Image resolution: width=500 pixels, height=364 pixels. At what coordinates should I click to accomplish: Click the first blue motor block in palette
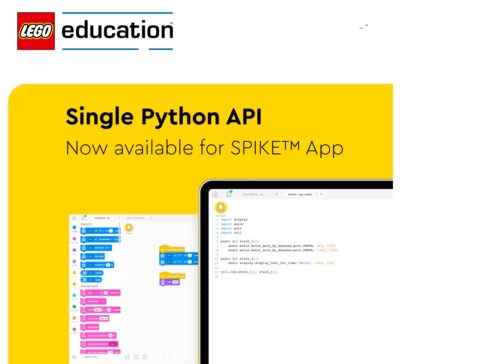[100, 231]
